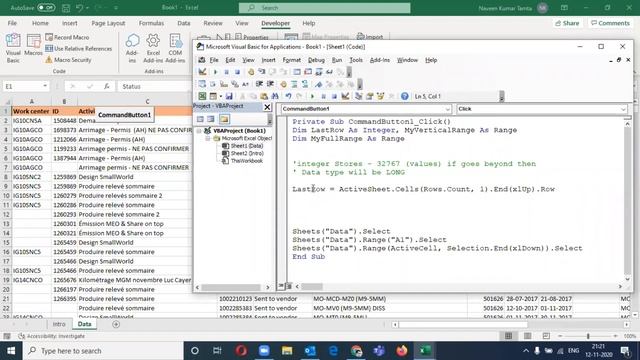This screenshot has width=640, height=360.
Task: Switch Excel to Page Break Preview in status bar
Action: pos(546,336)
